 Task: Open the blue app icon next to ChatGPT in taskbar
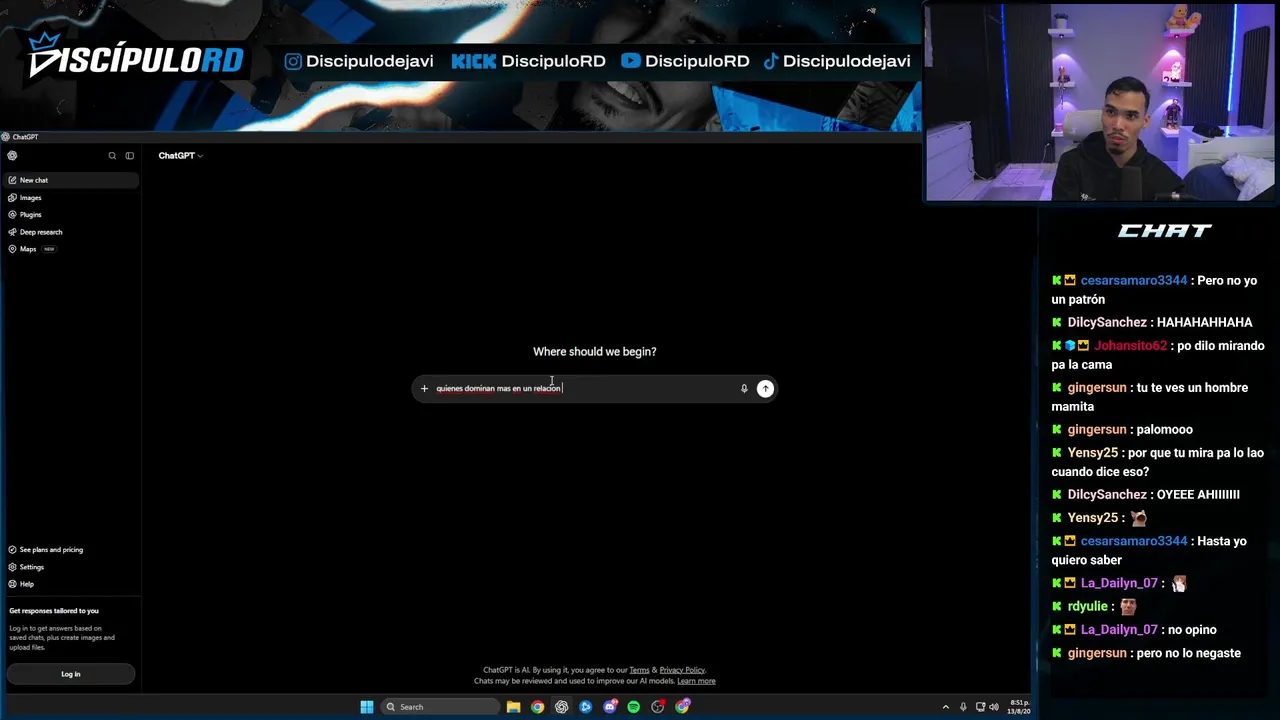[x=585, y=707]
